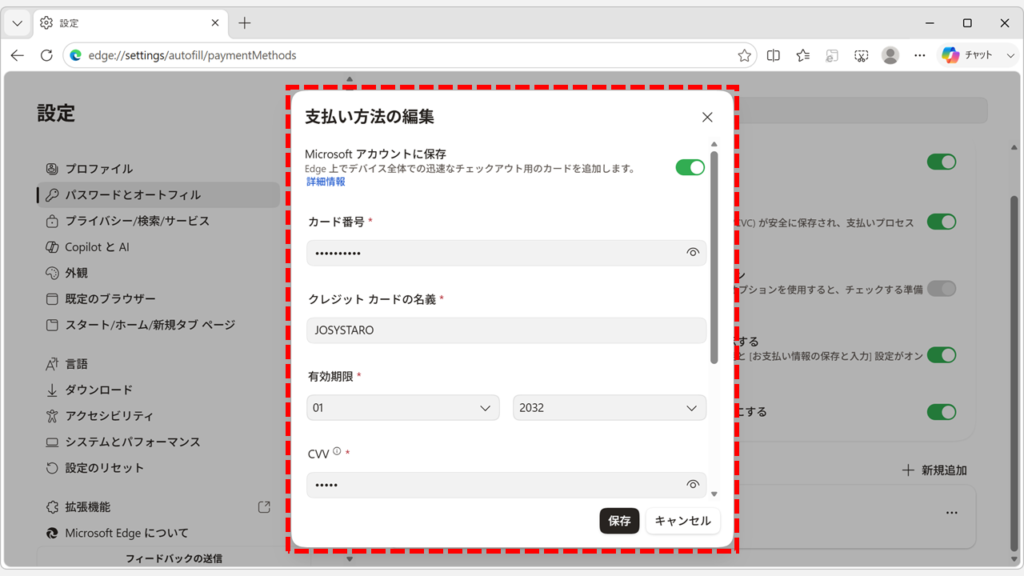Open the three-dot menu on the saved card row
Image resolution: width=1024 pixels, height=576 pixels.
click(952, 513)
